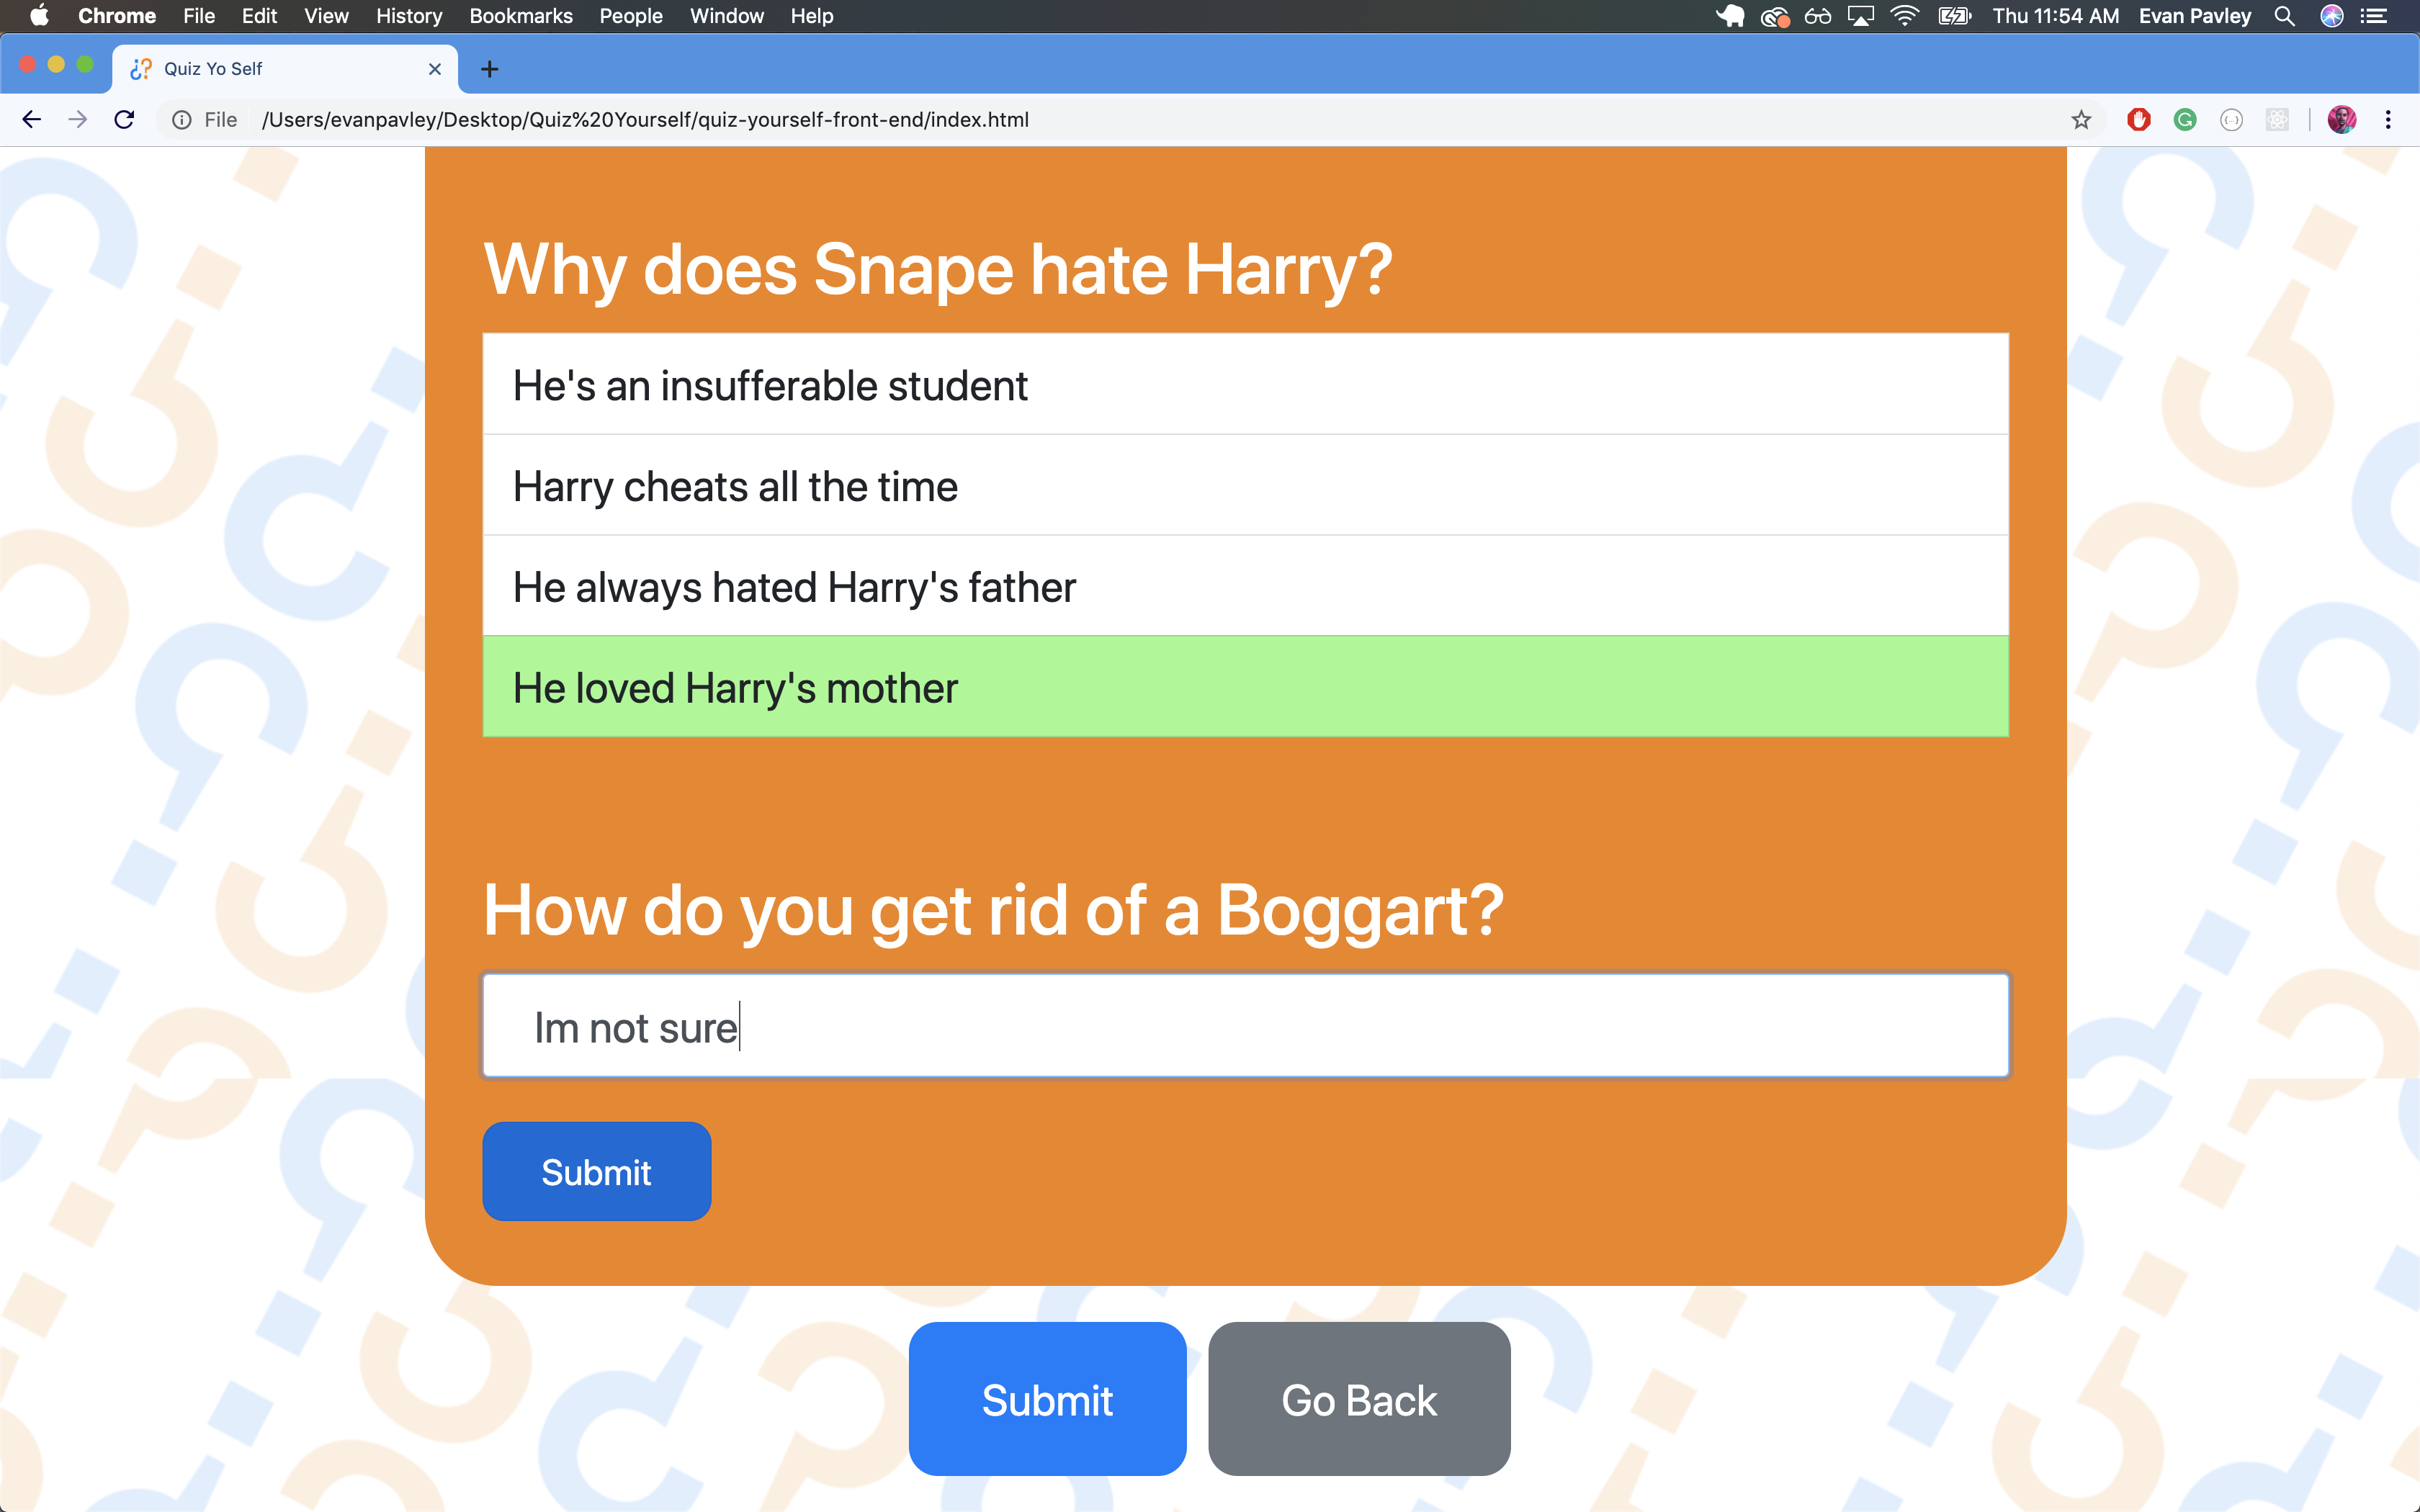Click the Creative Cloud menu bar icon
This screenshot has height=1512, width=2420.
click(1774, 16)
